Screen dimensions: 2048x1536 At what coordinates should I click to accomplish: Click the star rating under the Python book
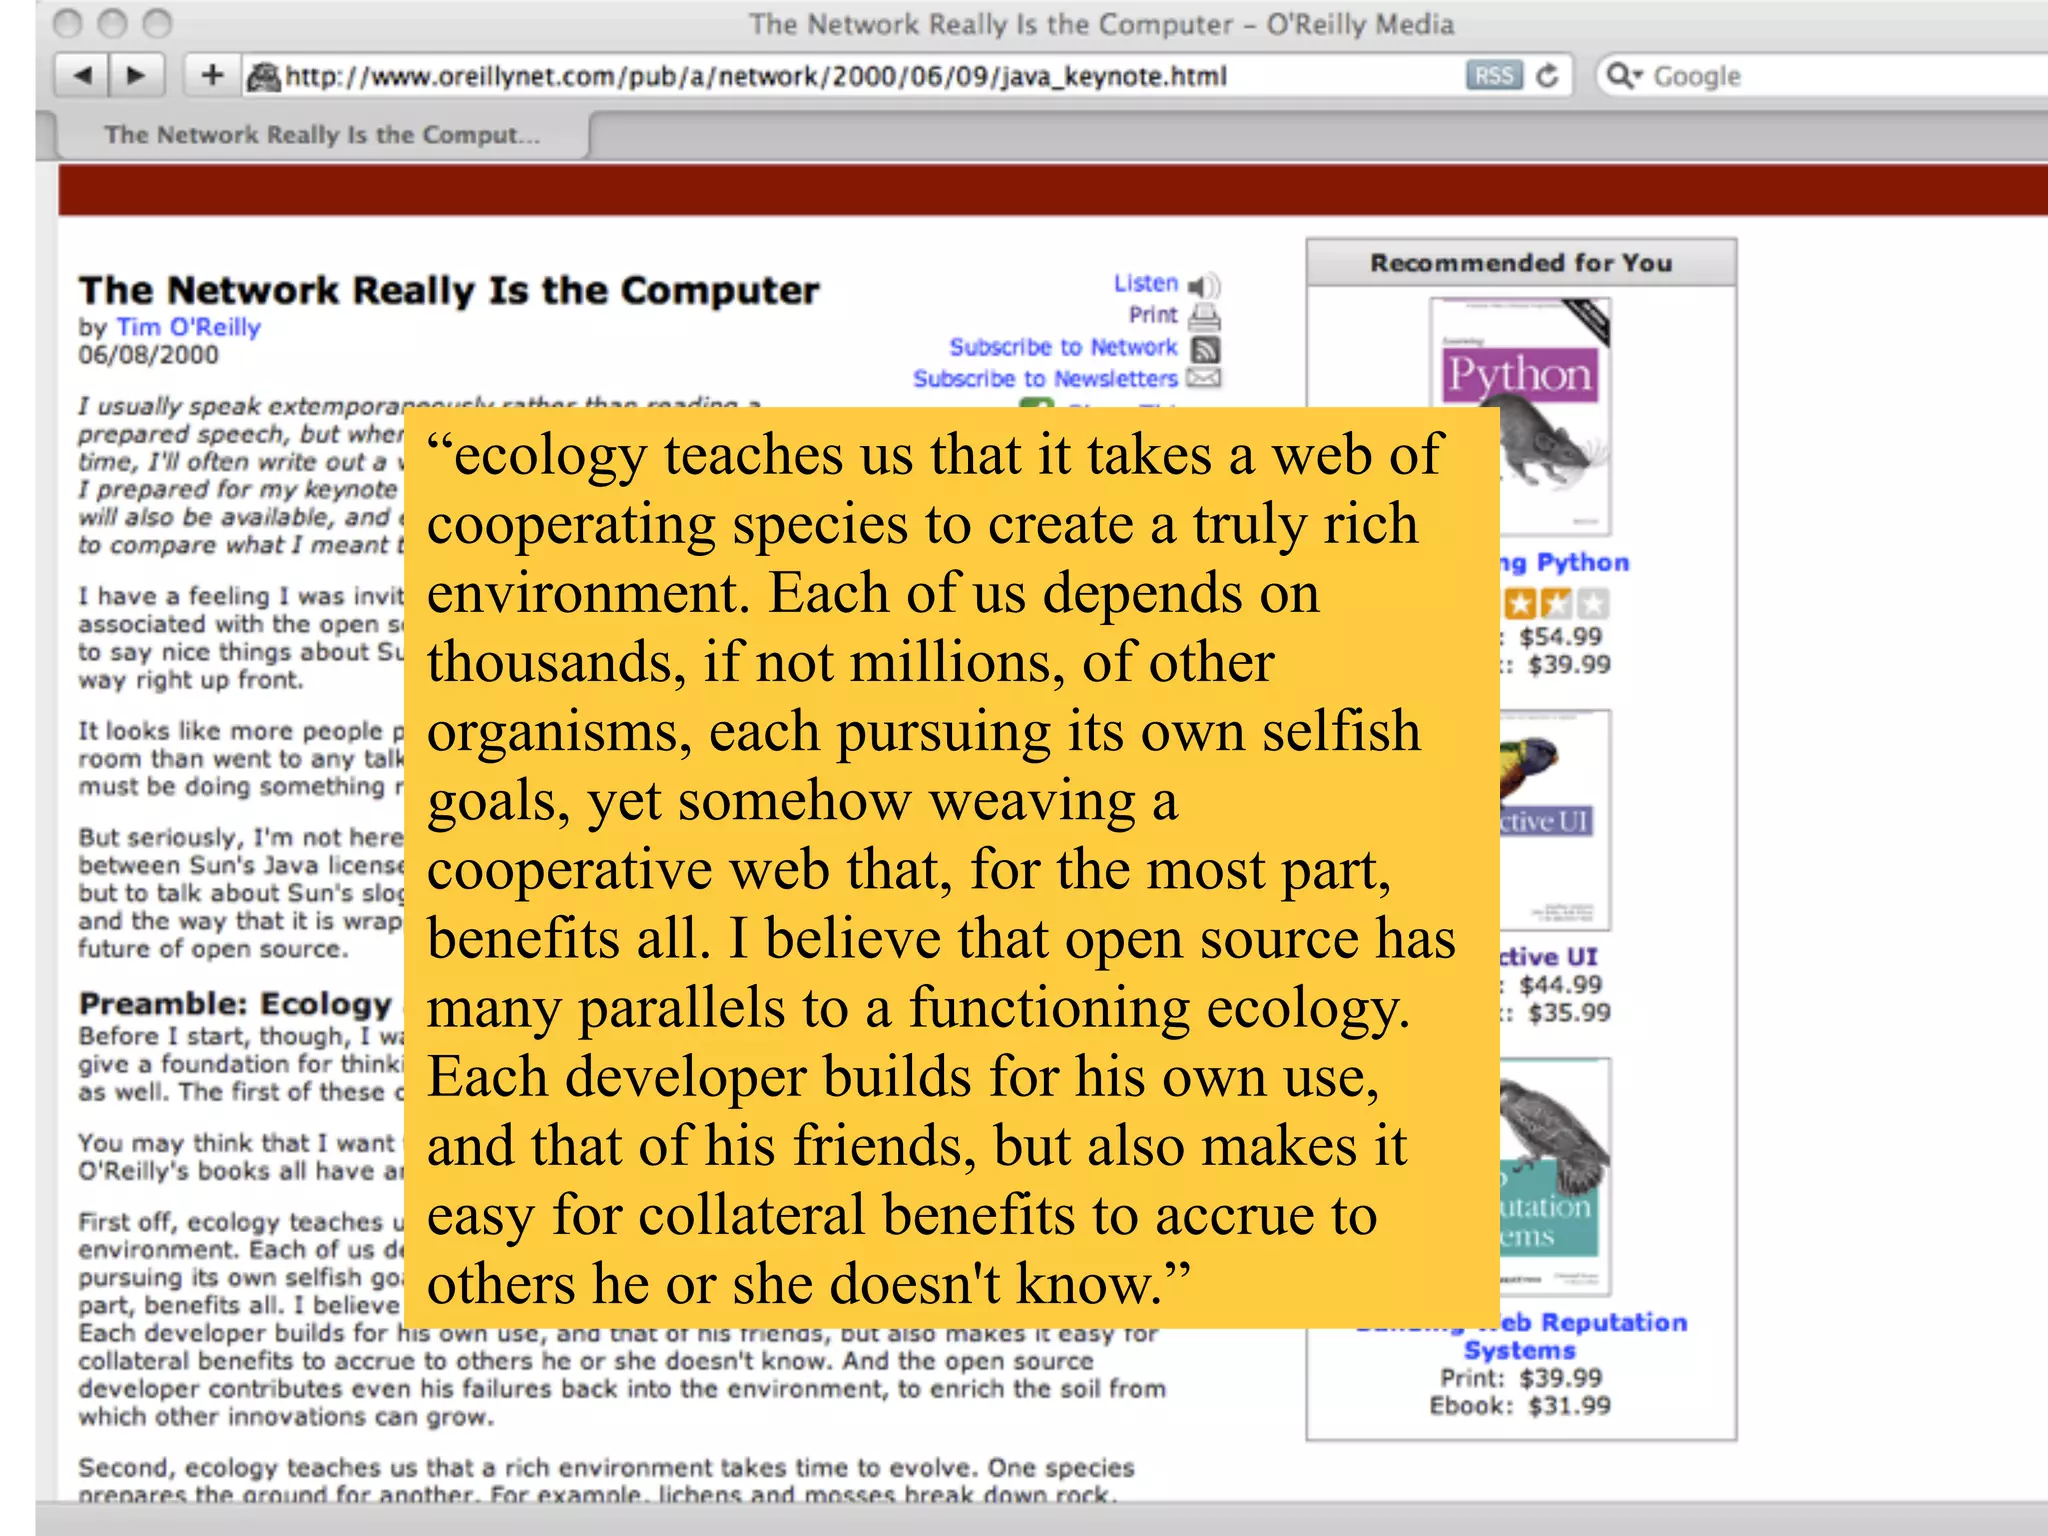(1555, 603)
